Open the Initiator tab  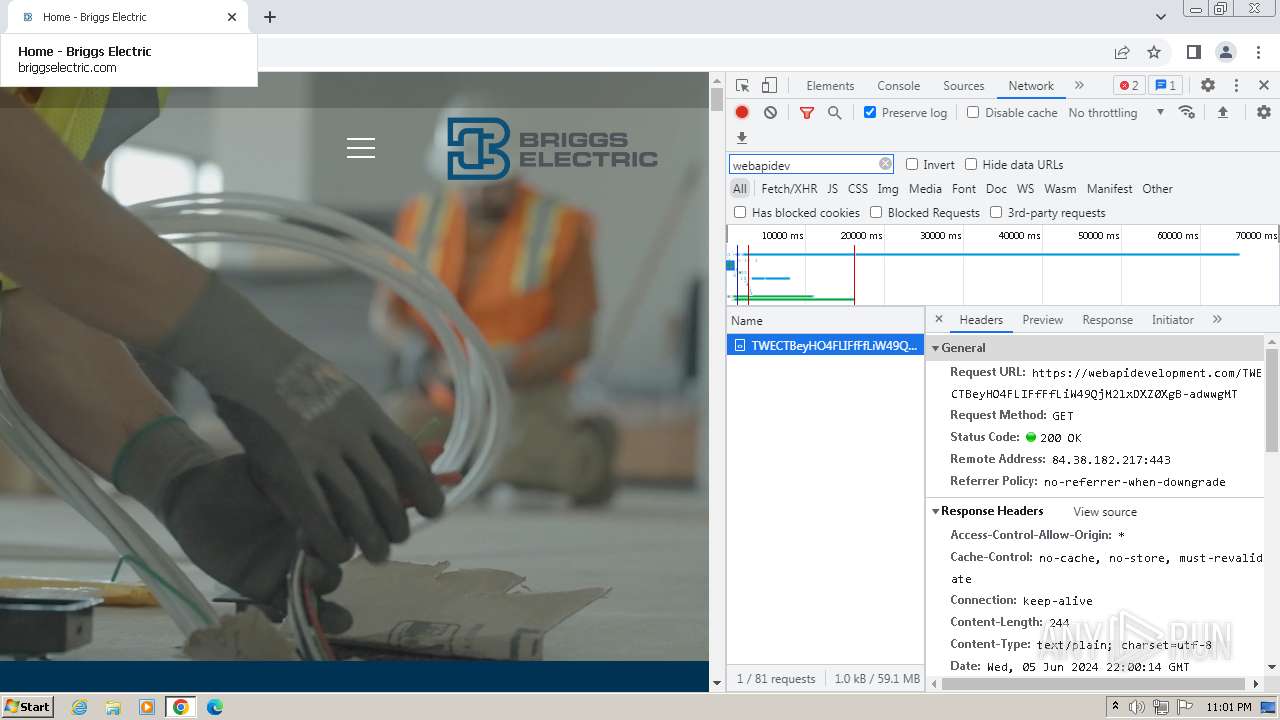pyautogui.click(x=1172, y=320)
